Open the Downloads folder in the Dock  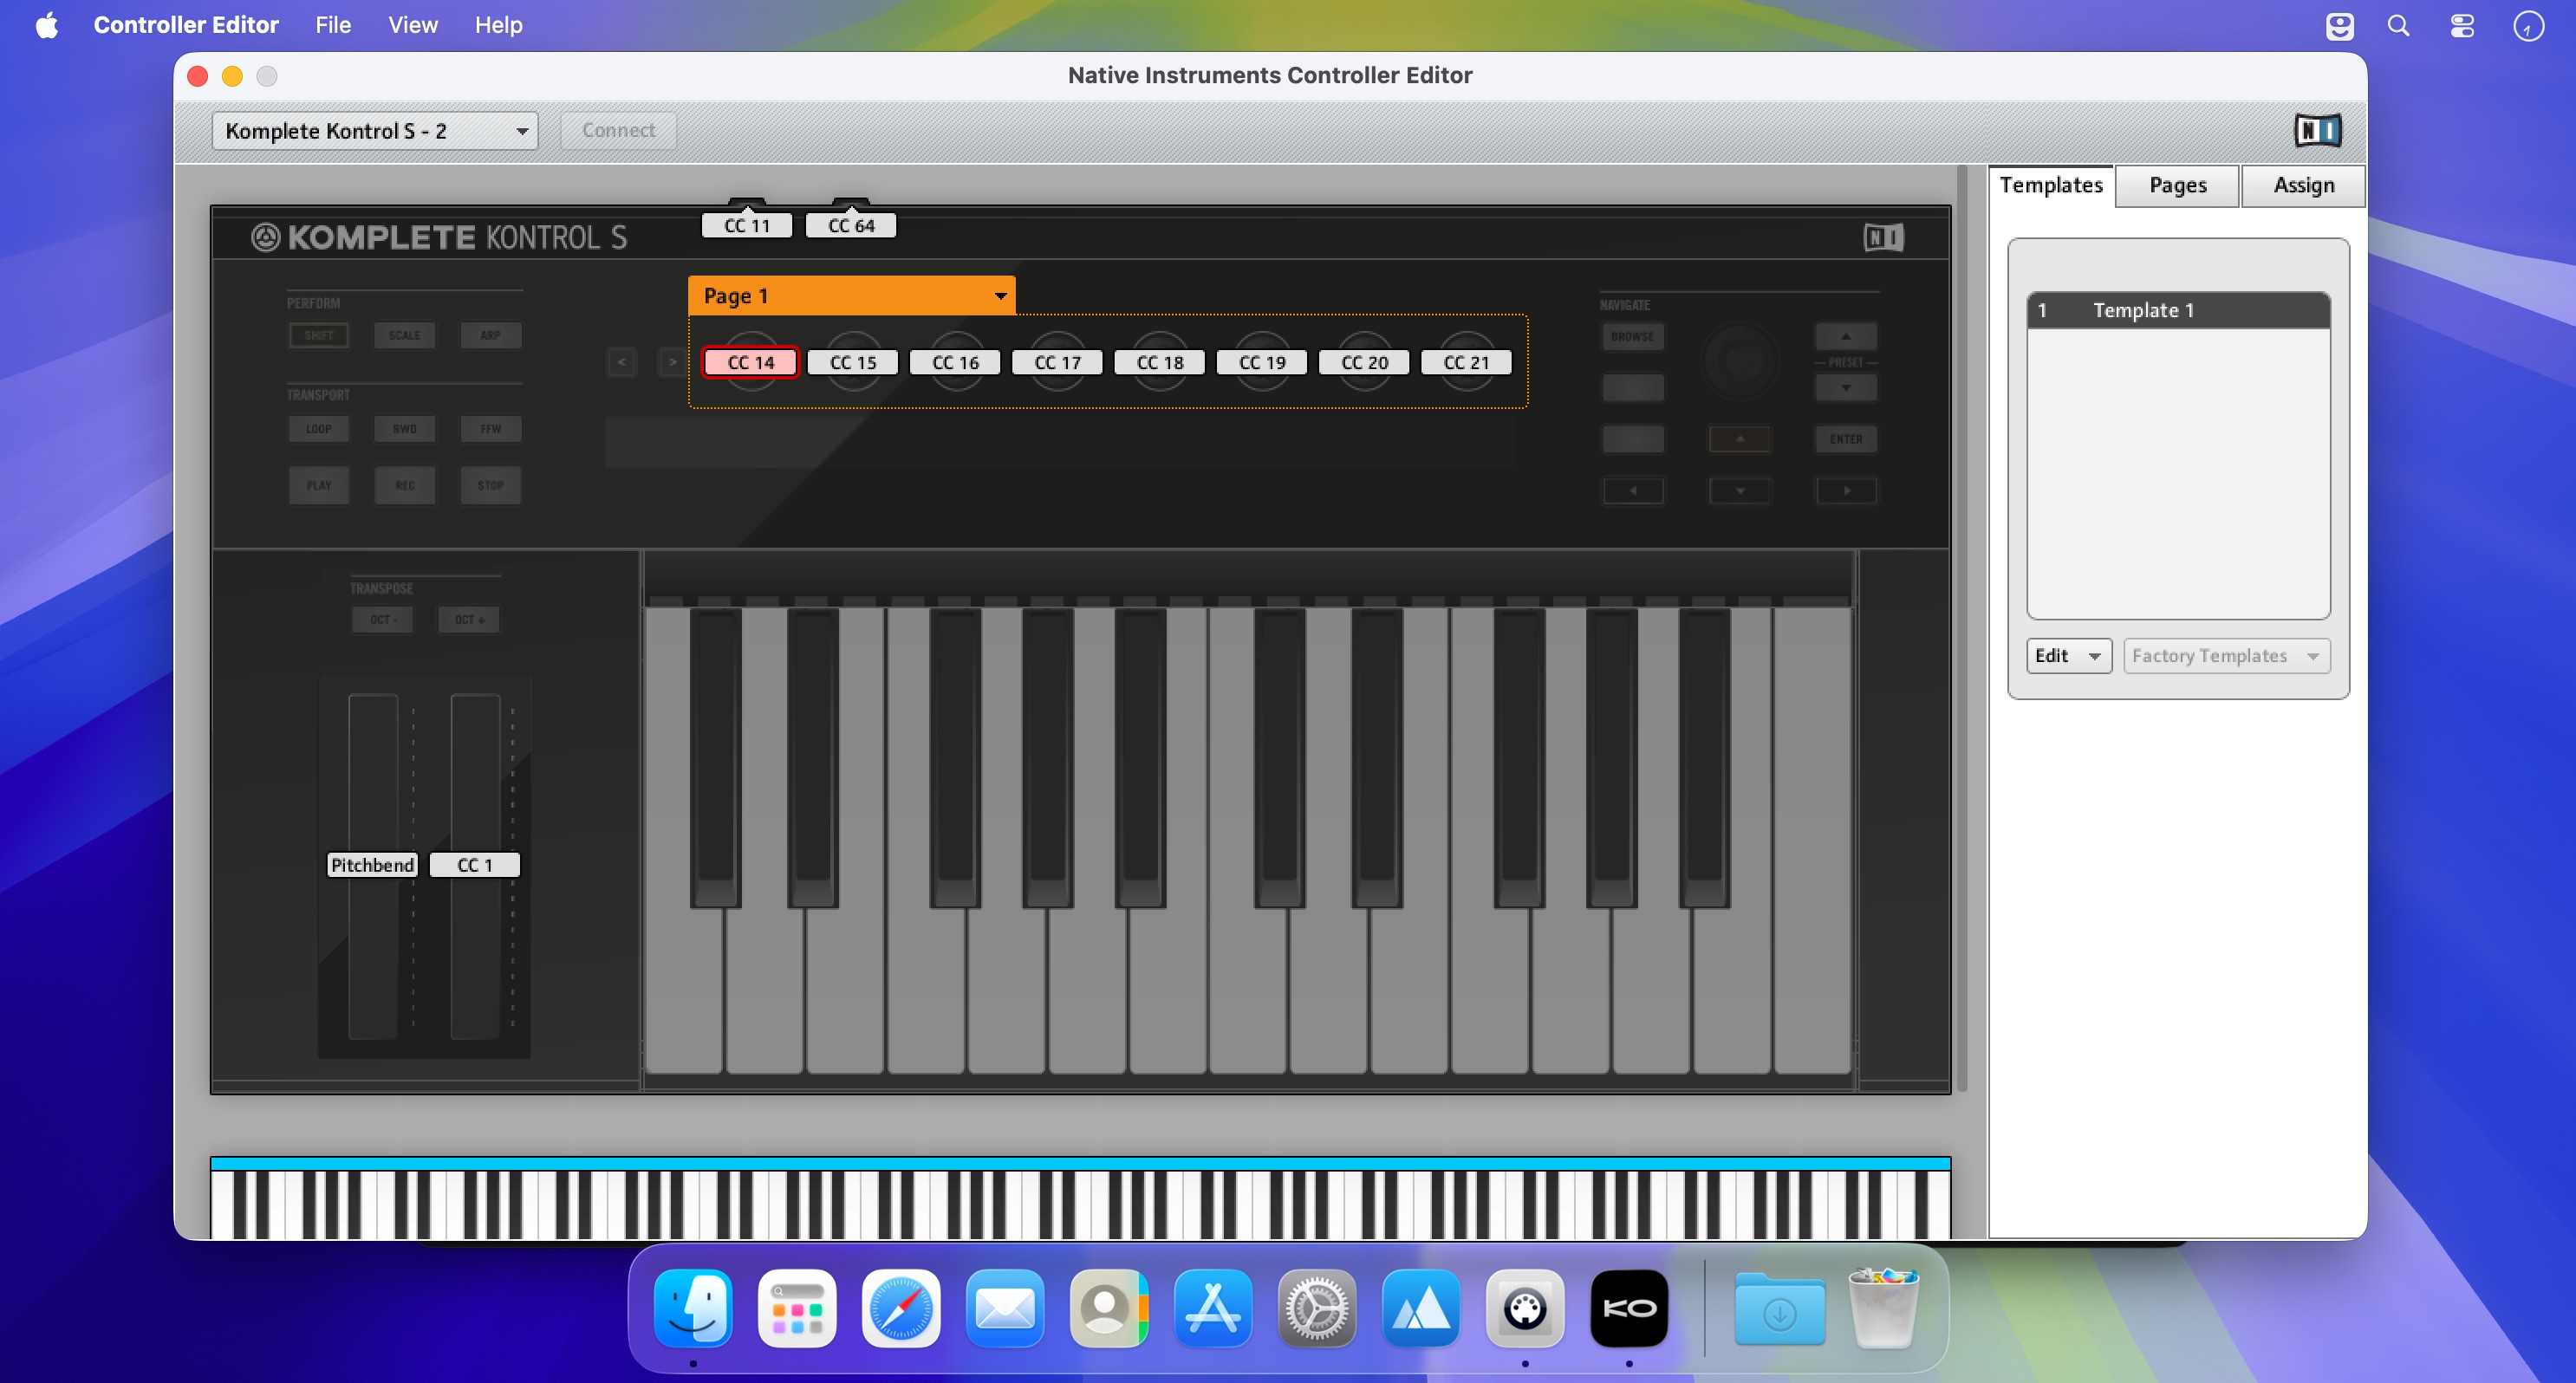(x=1779, y=1308)
